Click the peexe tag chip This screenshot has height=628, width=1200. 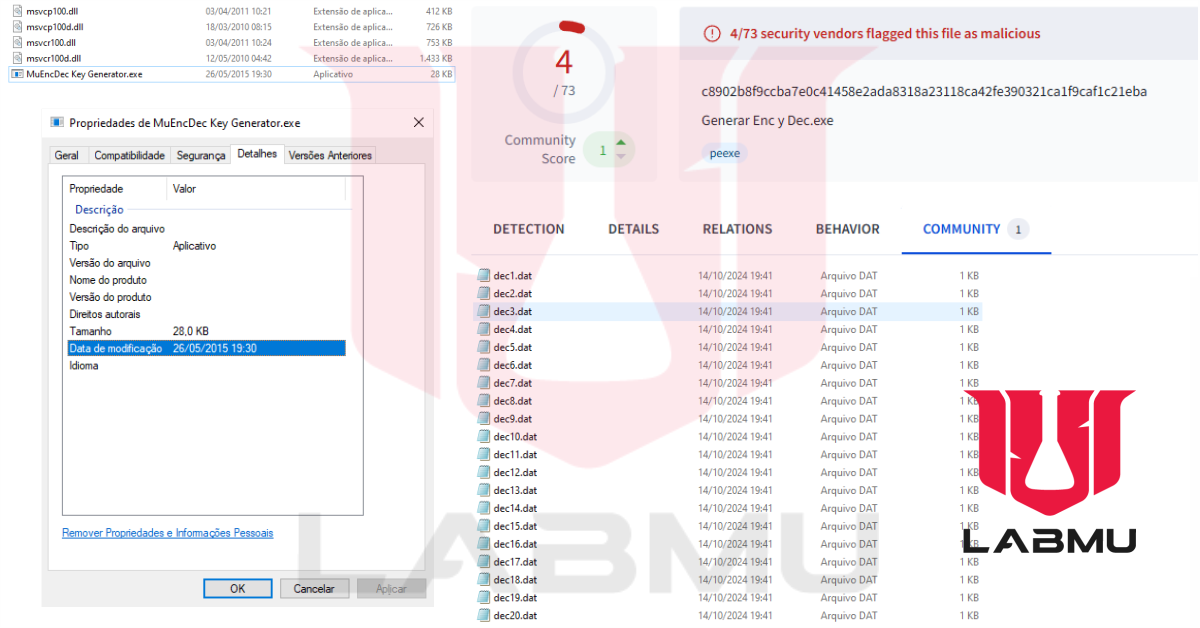point(725,153)
